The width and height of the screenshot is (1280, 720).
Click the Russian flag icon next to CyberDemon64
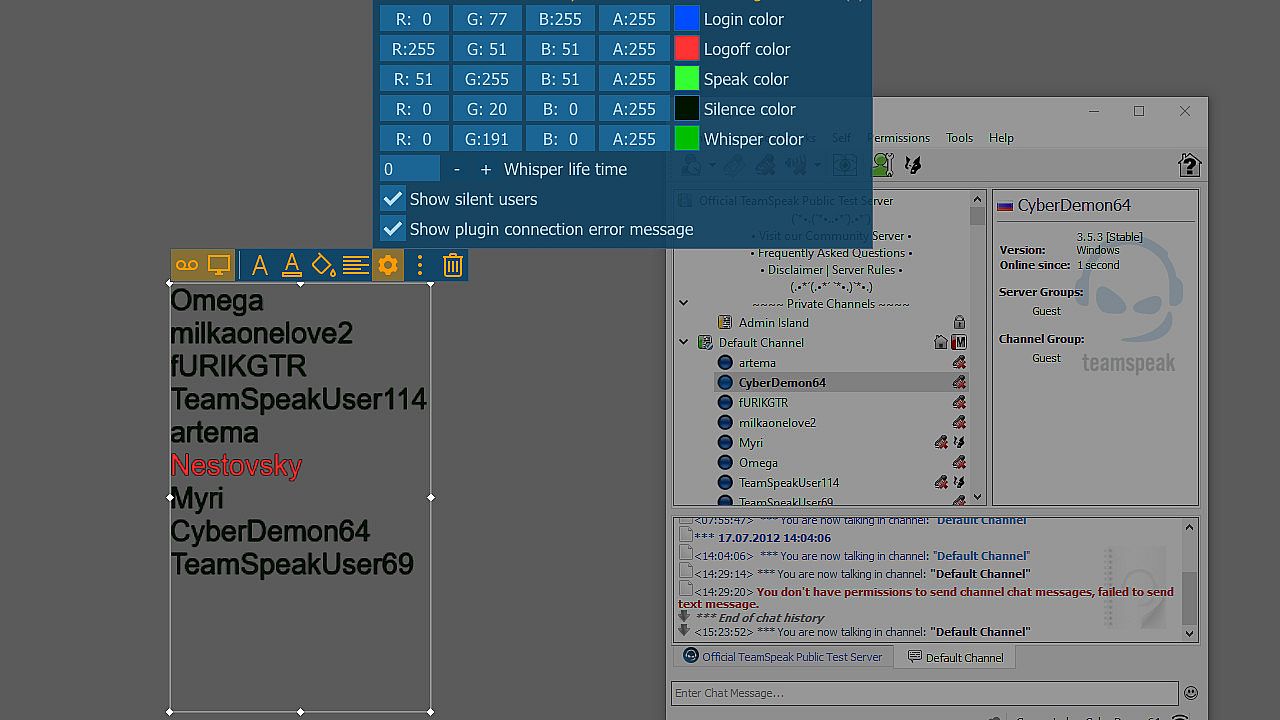[1005, 206]
